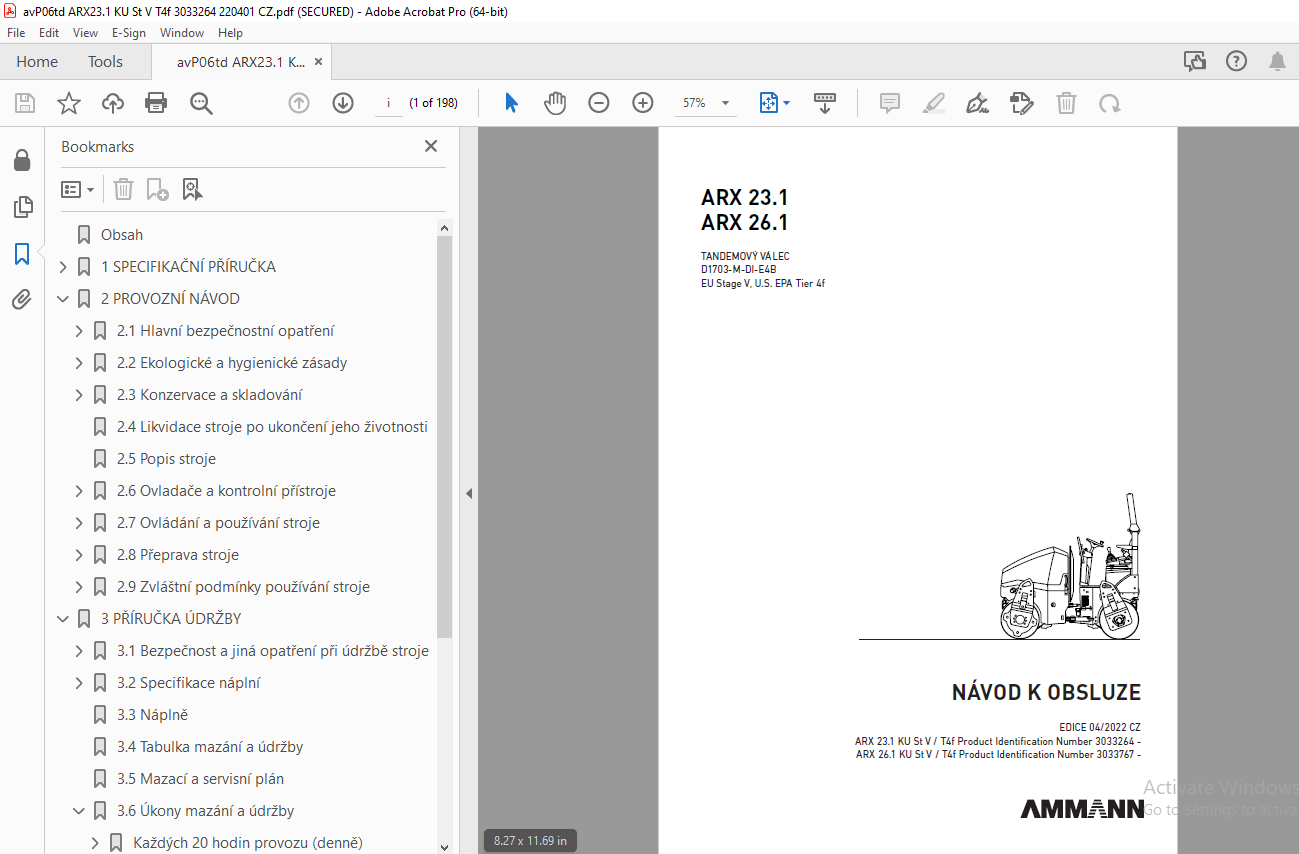The width and height of the screenshot is (1299, 854).
Task: Close the avP06td ARX23.1 document tab
Action: 318,62
